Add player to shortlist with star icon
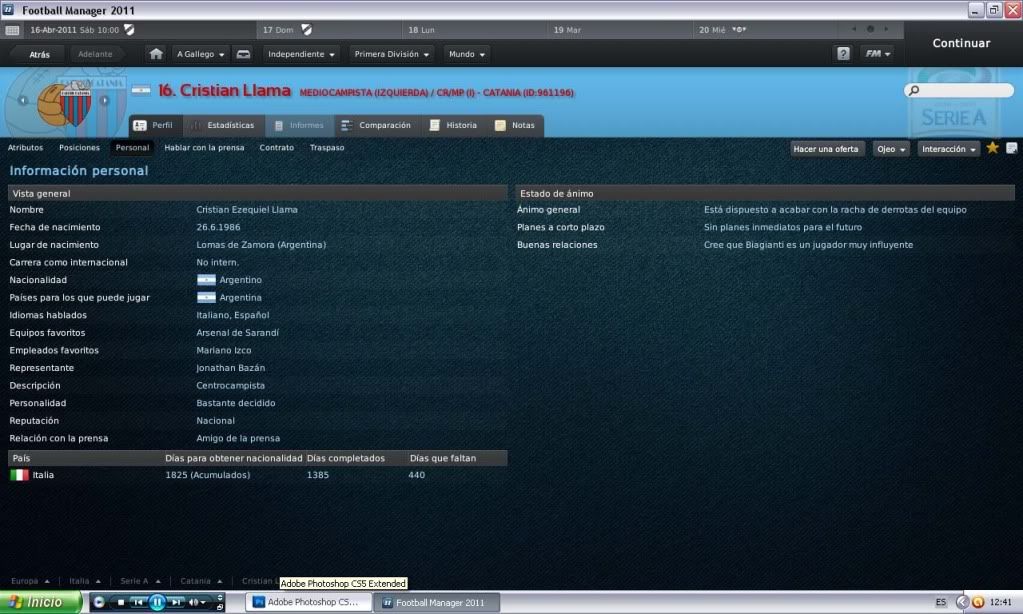This screenshot has height=614, width=1023. pyautogui.click(x=992, y=148)
